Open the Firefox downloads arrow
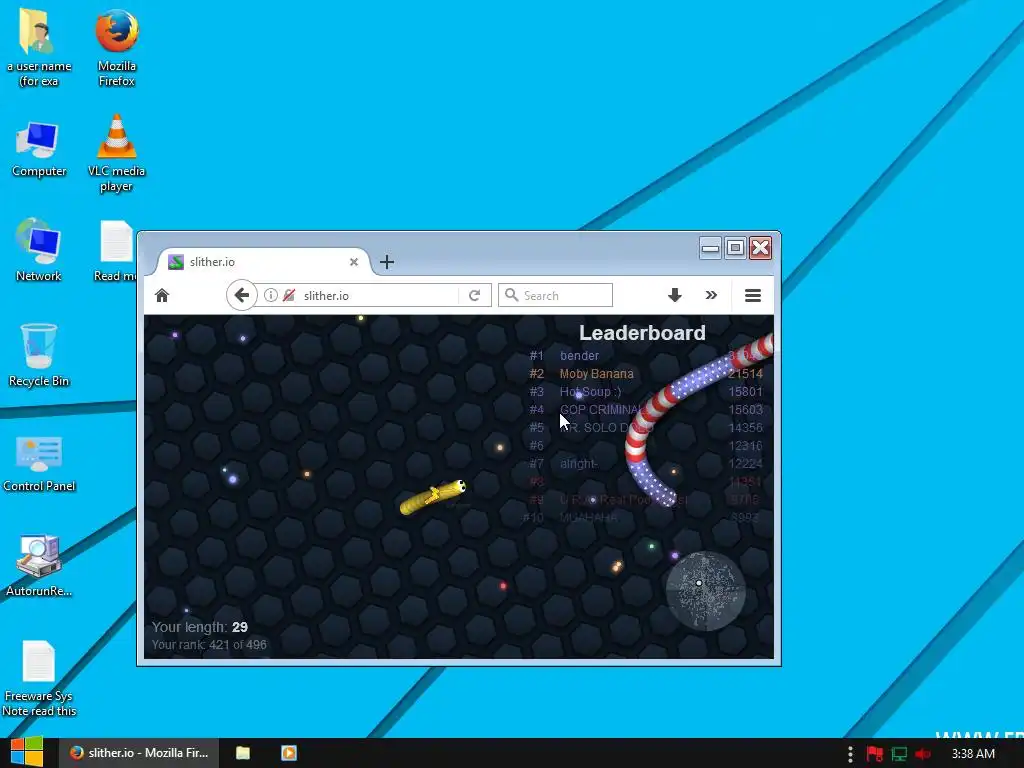The image size is (1024, 768). 675,295
